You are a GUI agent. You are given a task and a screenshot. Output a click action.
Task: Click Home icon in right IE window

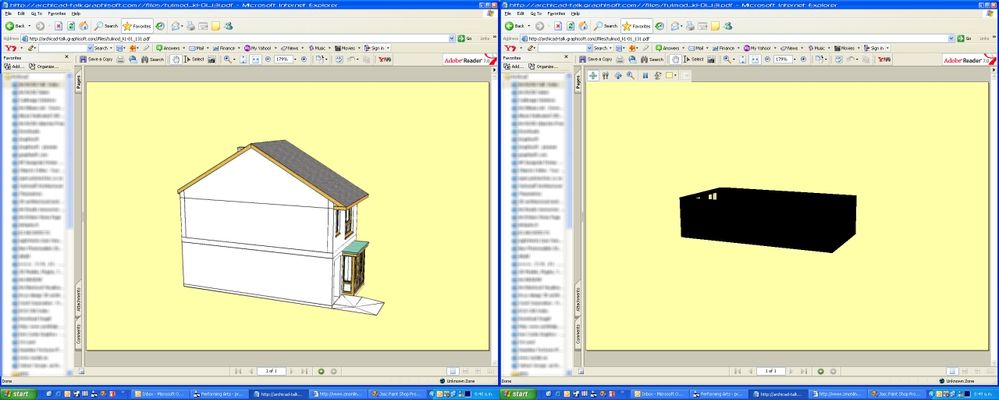583,26
